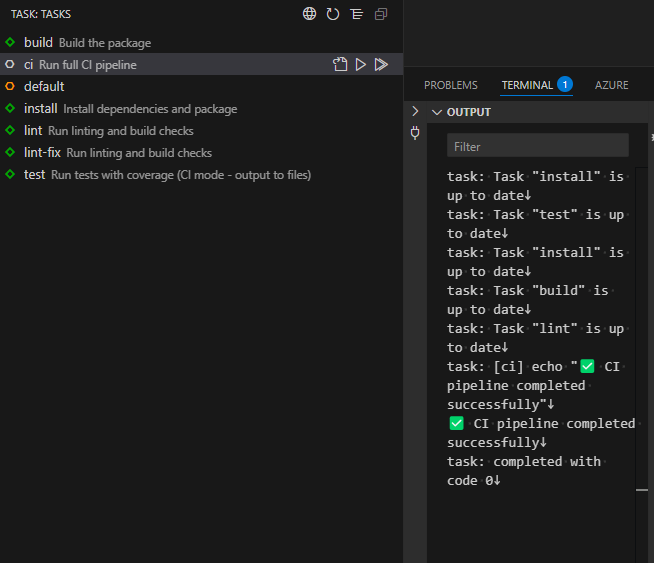The width and height of the screenshot is (654, 563).
Task: Switch to the PROBLEMS tab
Action: (450, 85)
